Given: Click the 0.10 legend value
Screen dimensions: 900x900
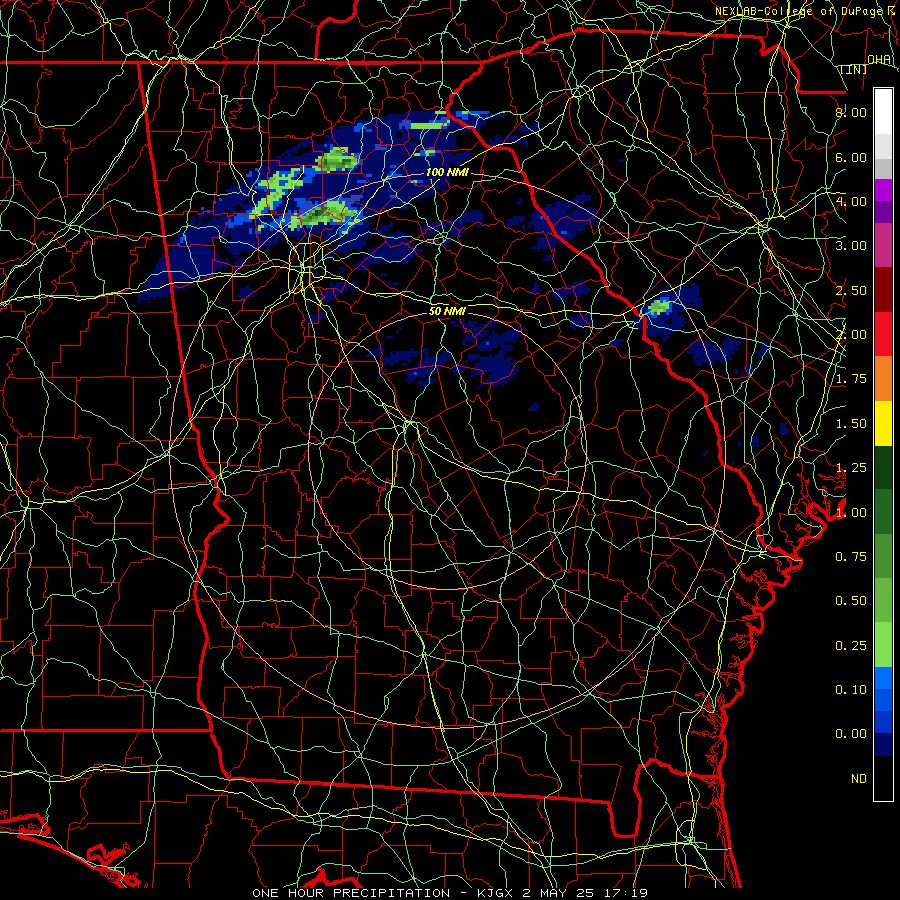Looking at the screenshot, I should click(x=851, y=690).
